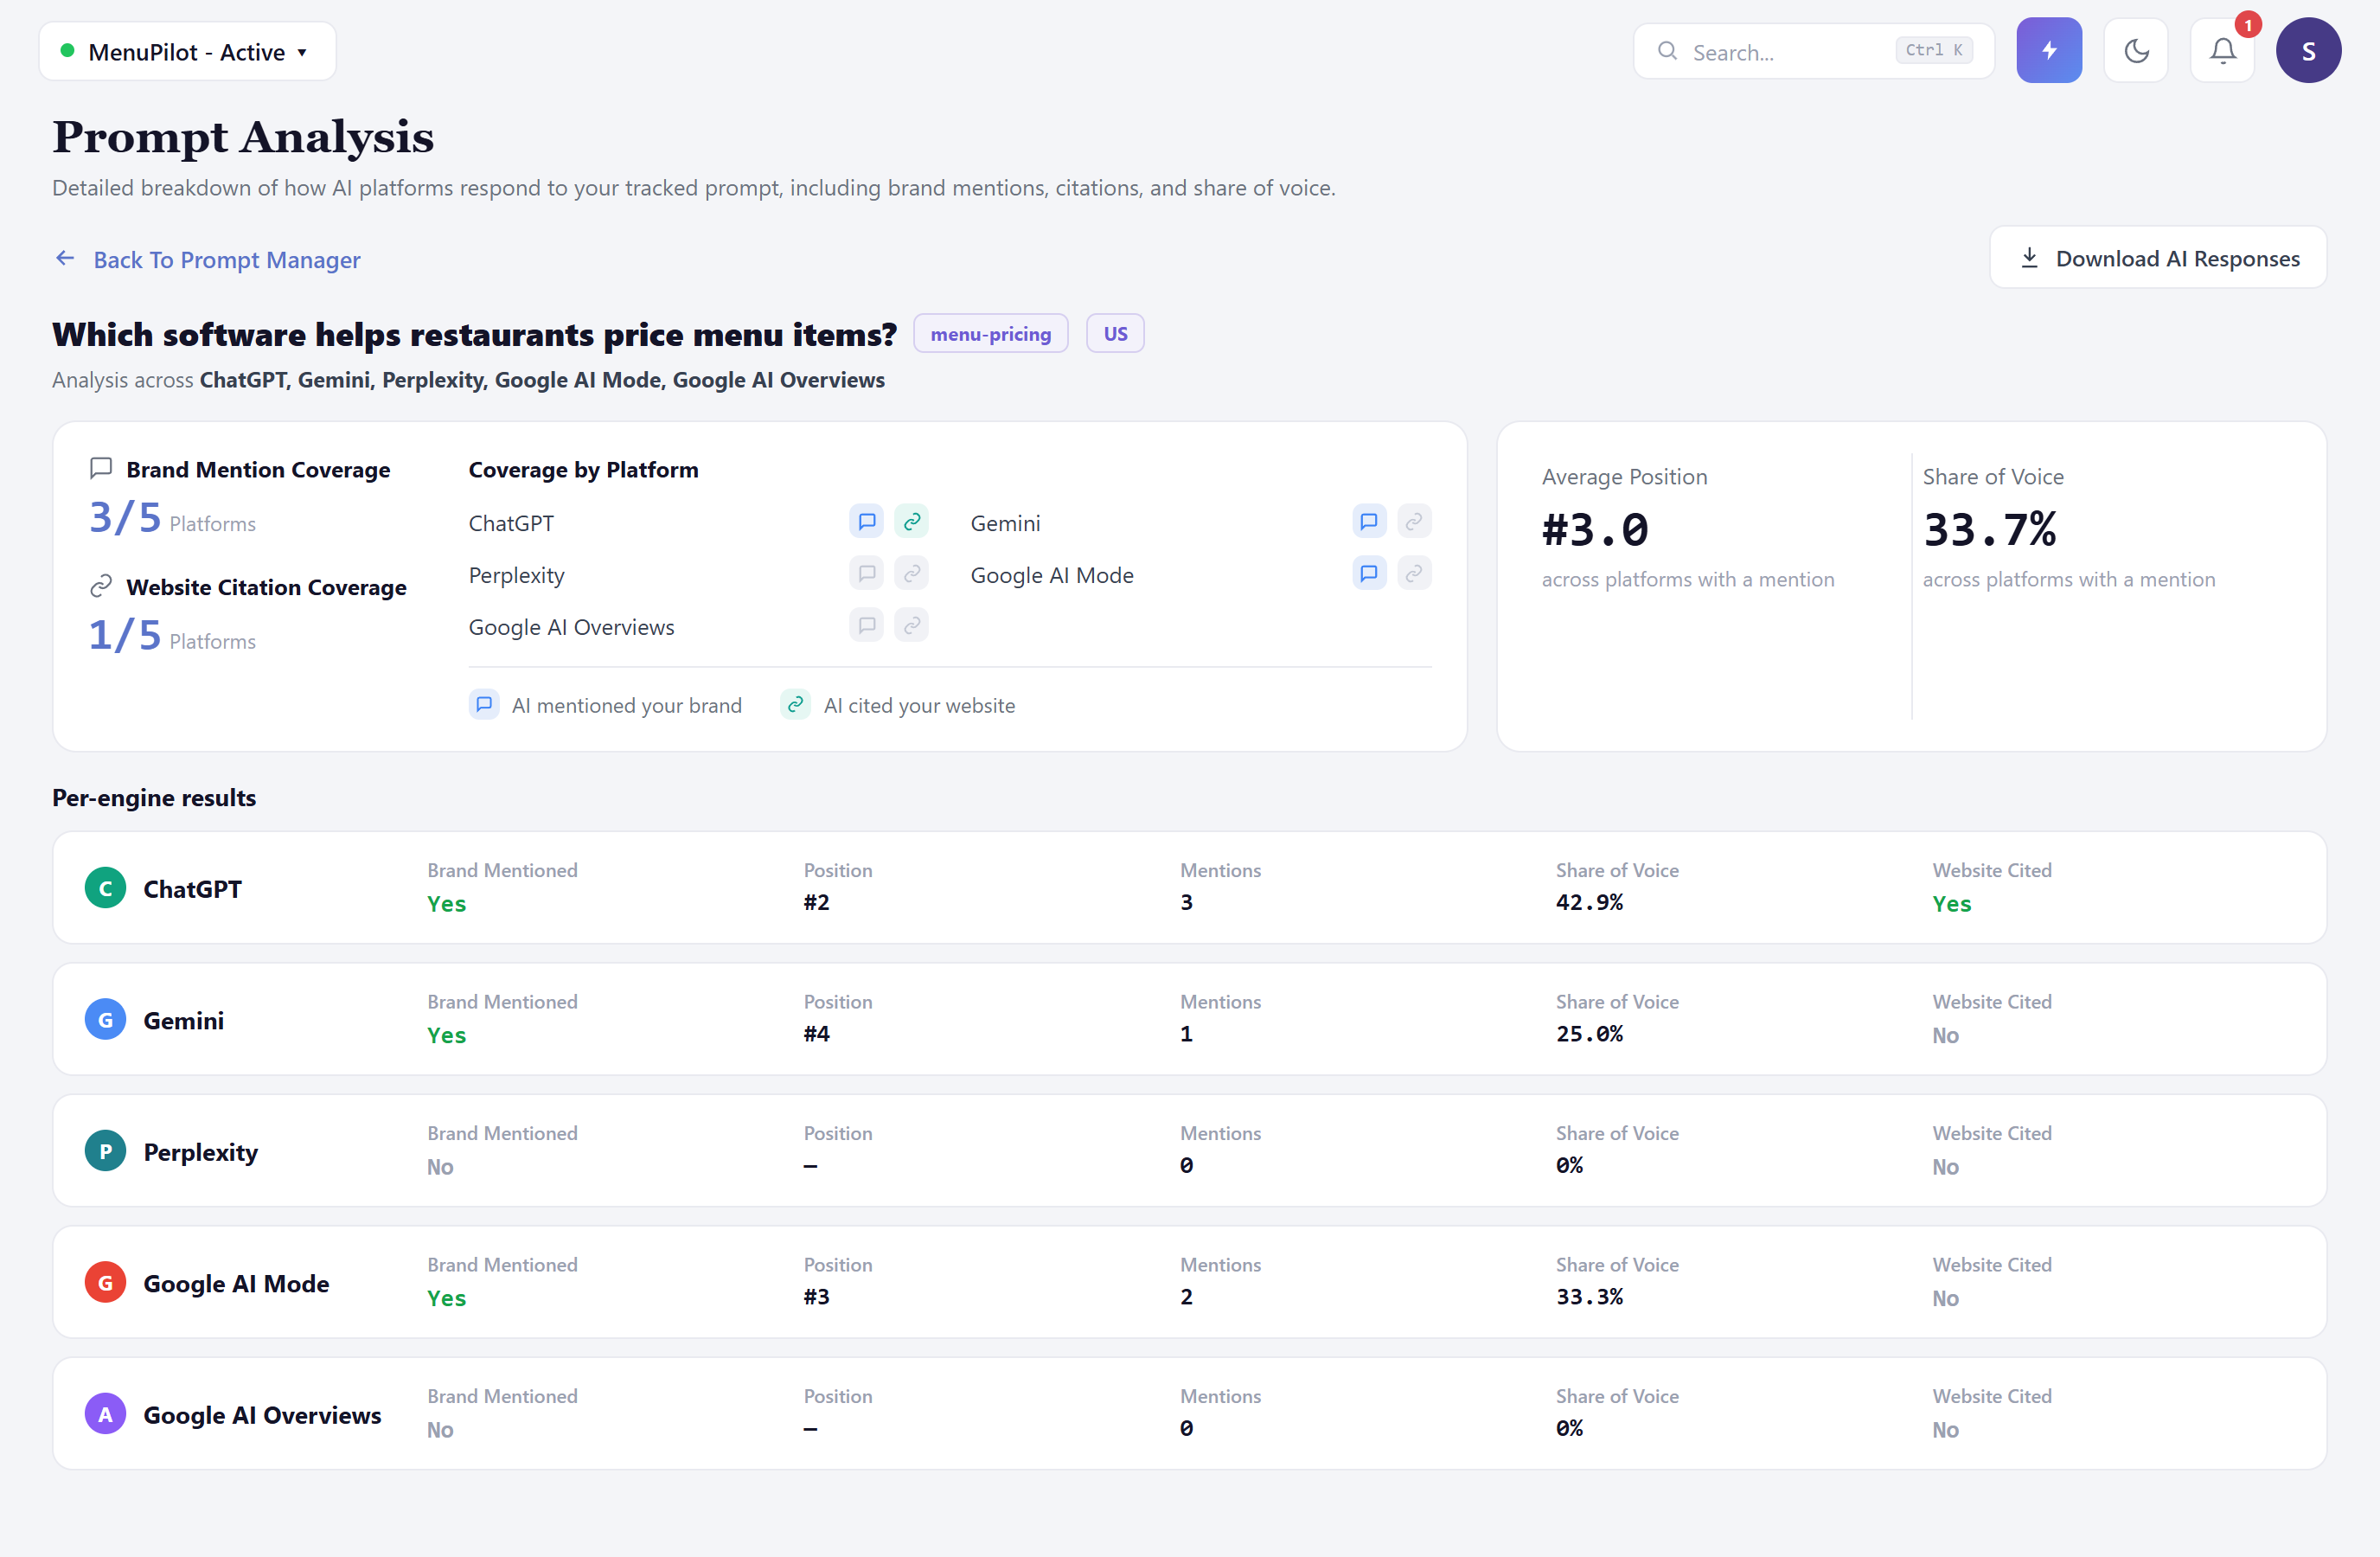Click ChatGPT website citation link icon

(911, 521)
